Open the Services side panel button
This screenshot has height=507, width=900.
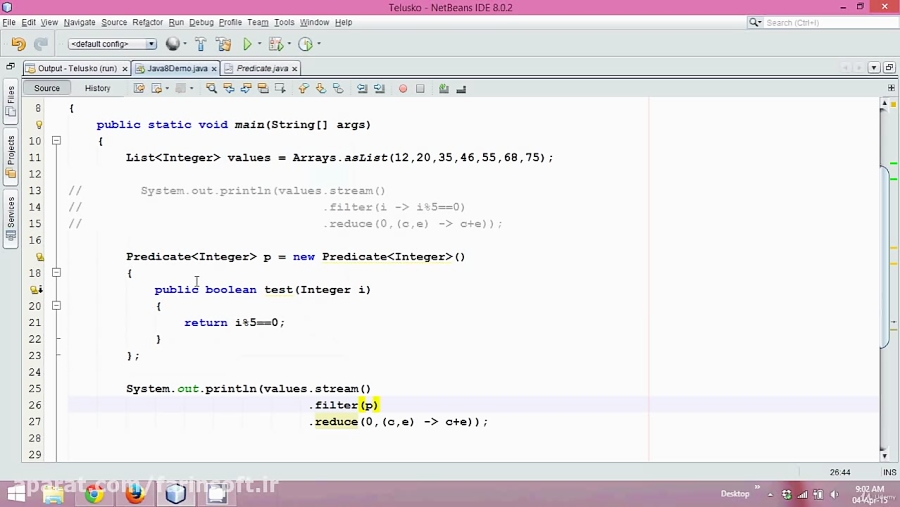(x=11, y=216)
